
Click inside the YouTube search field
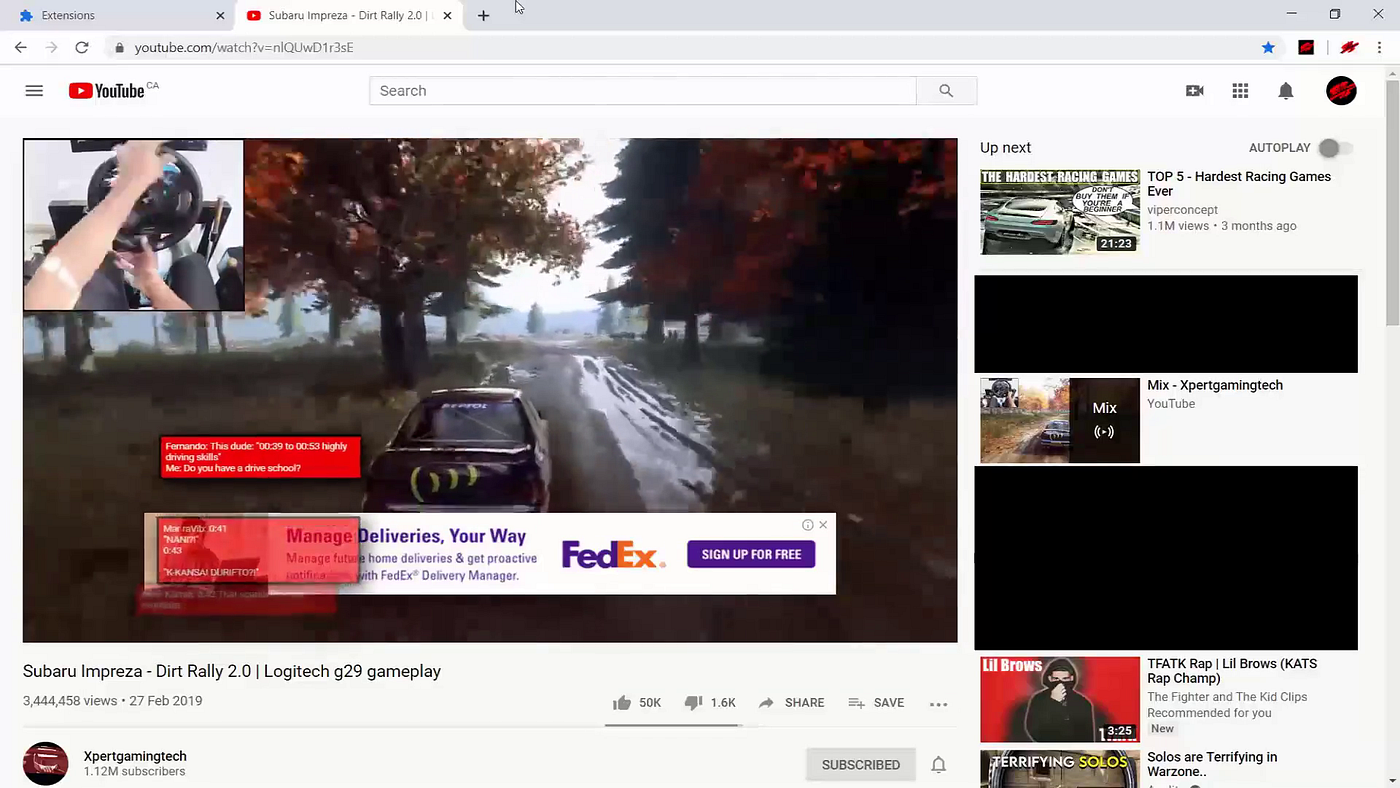pos(643,91)
